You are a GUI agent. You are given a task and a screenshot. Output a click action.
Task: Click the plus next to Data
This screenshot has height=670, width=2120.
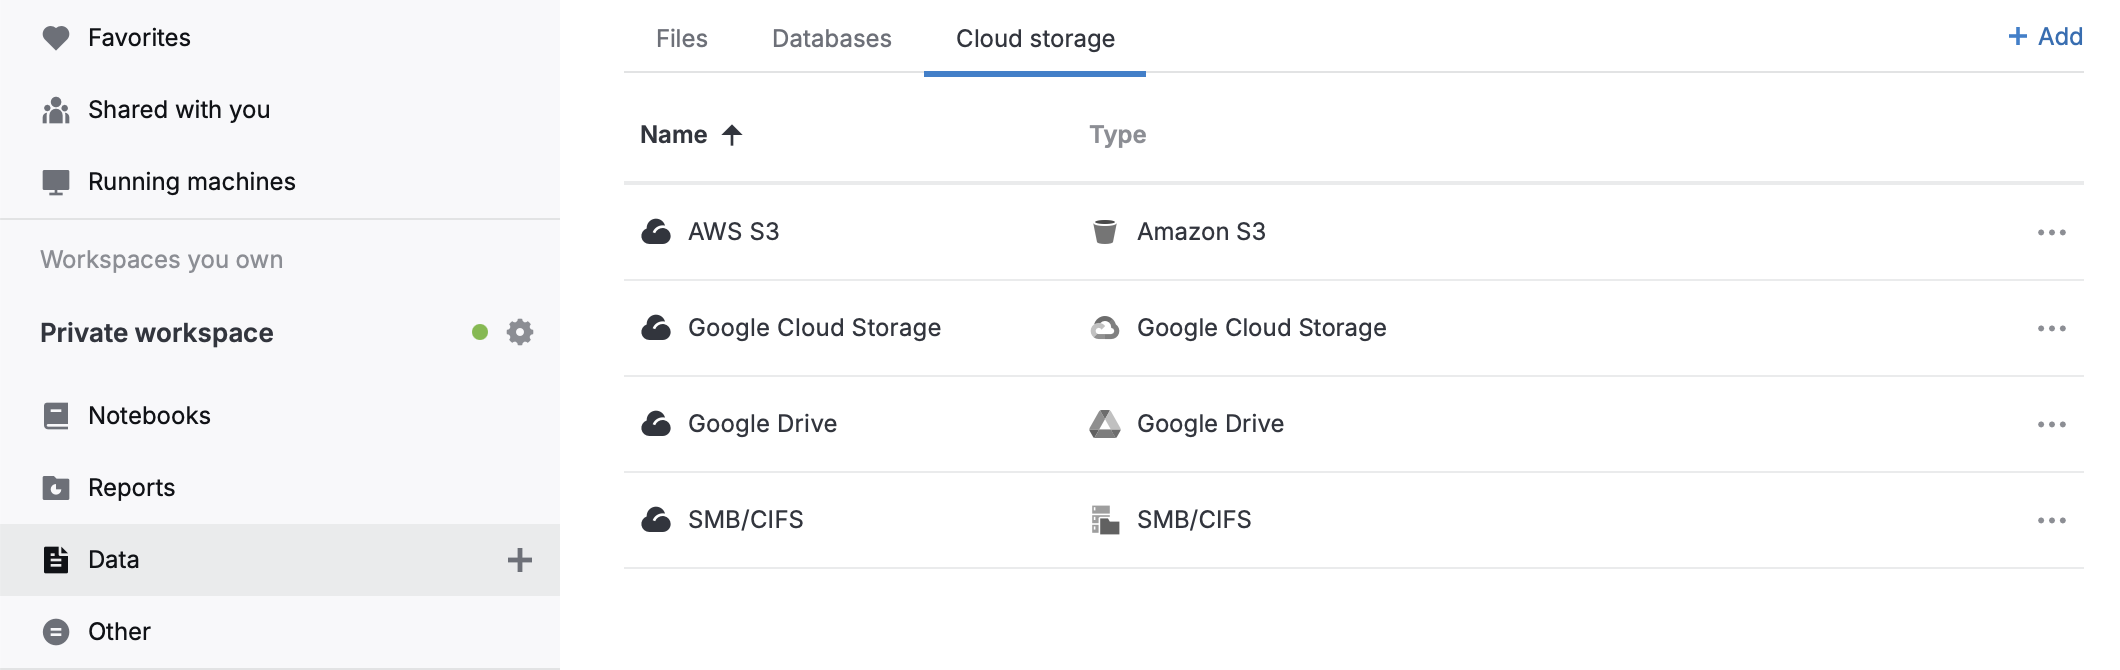click(x=519, y=561)
